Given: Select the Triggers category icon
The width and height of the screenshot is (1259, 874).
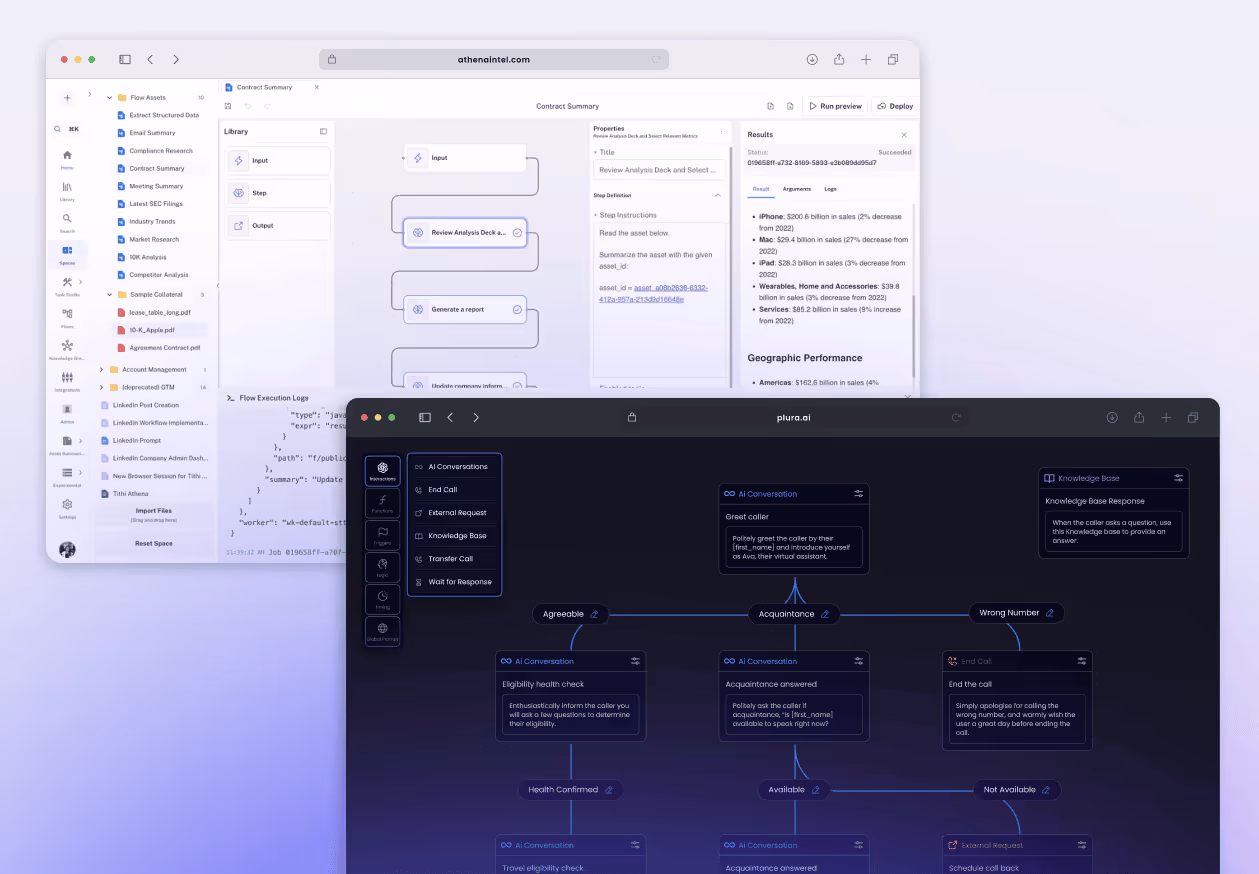Looking at the screenshot, I should pos(383,534).
